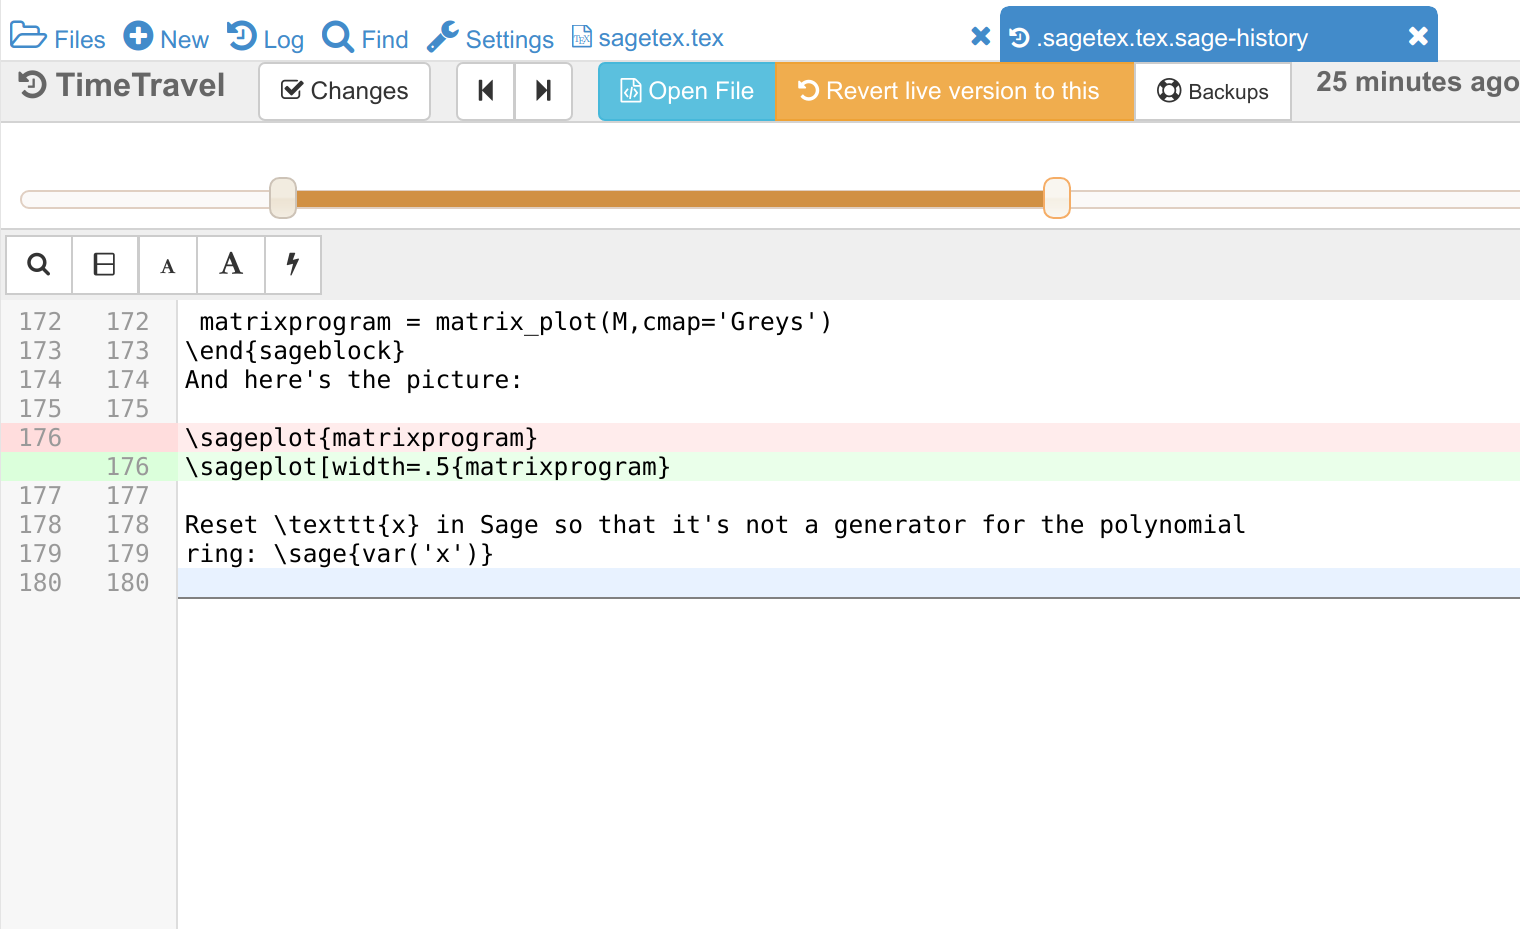Click Revert live version to this

coord(954,91)
